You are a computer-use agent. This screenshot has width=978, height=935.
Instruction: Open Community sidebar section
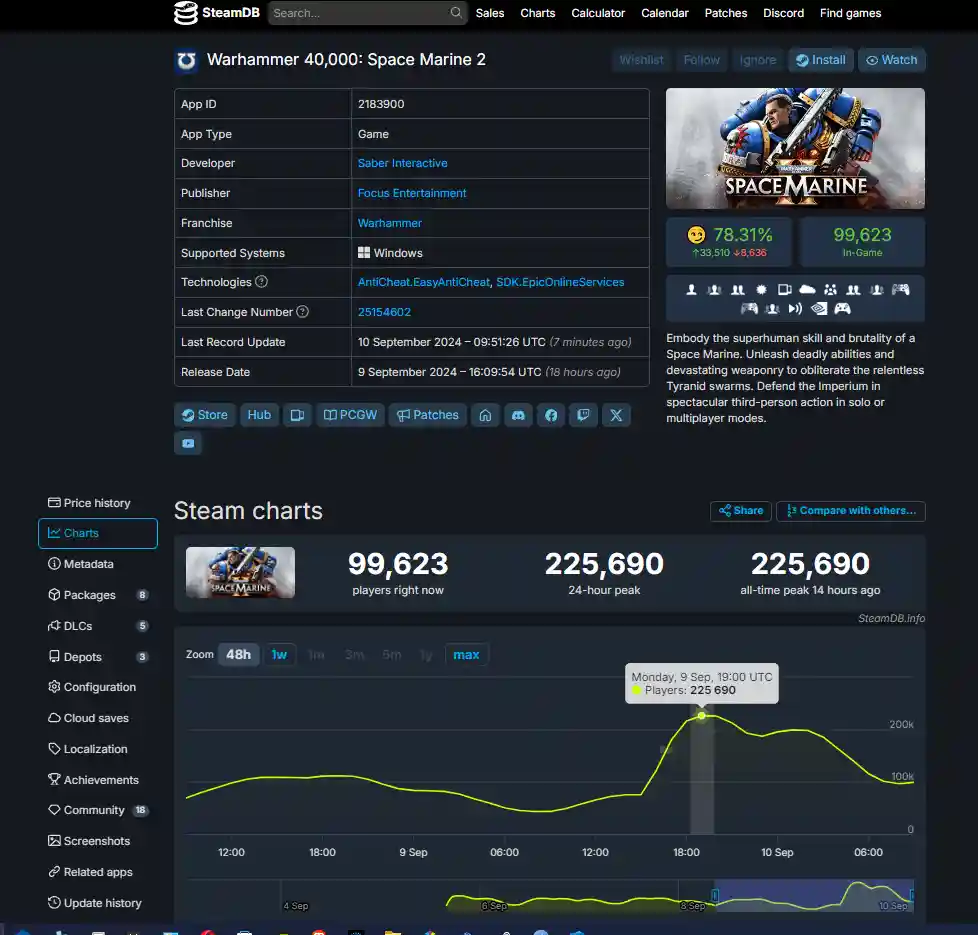[x=98, y=810]
